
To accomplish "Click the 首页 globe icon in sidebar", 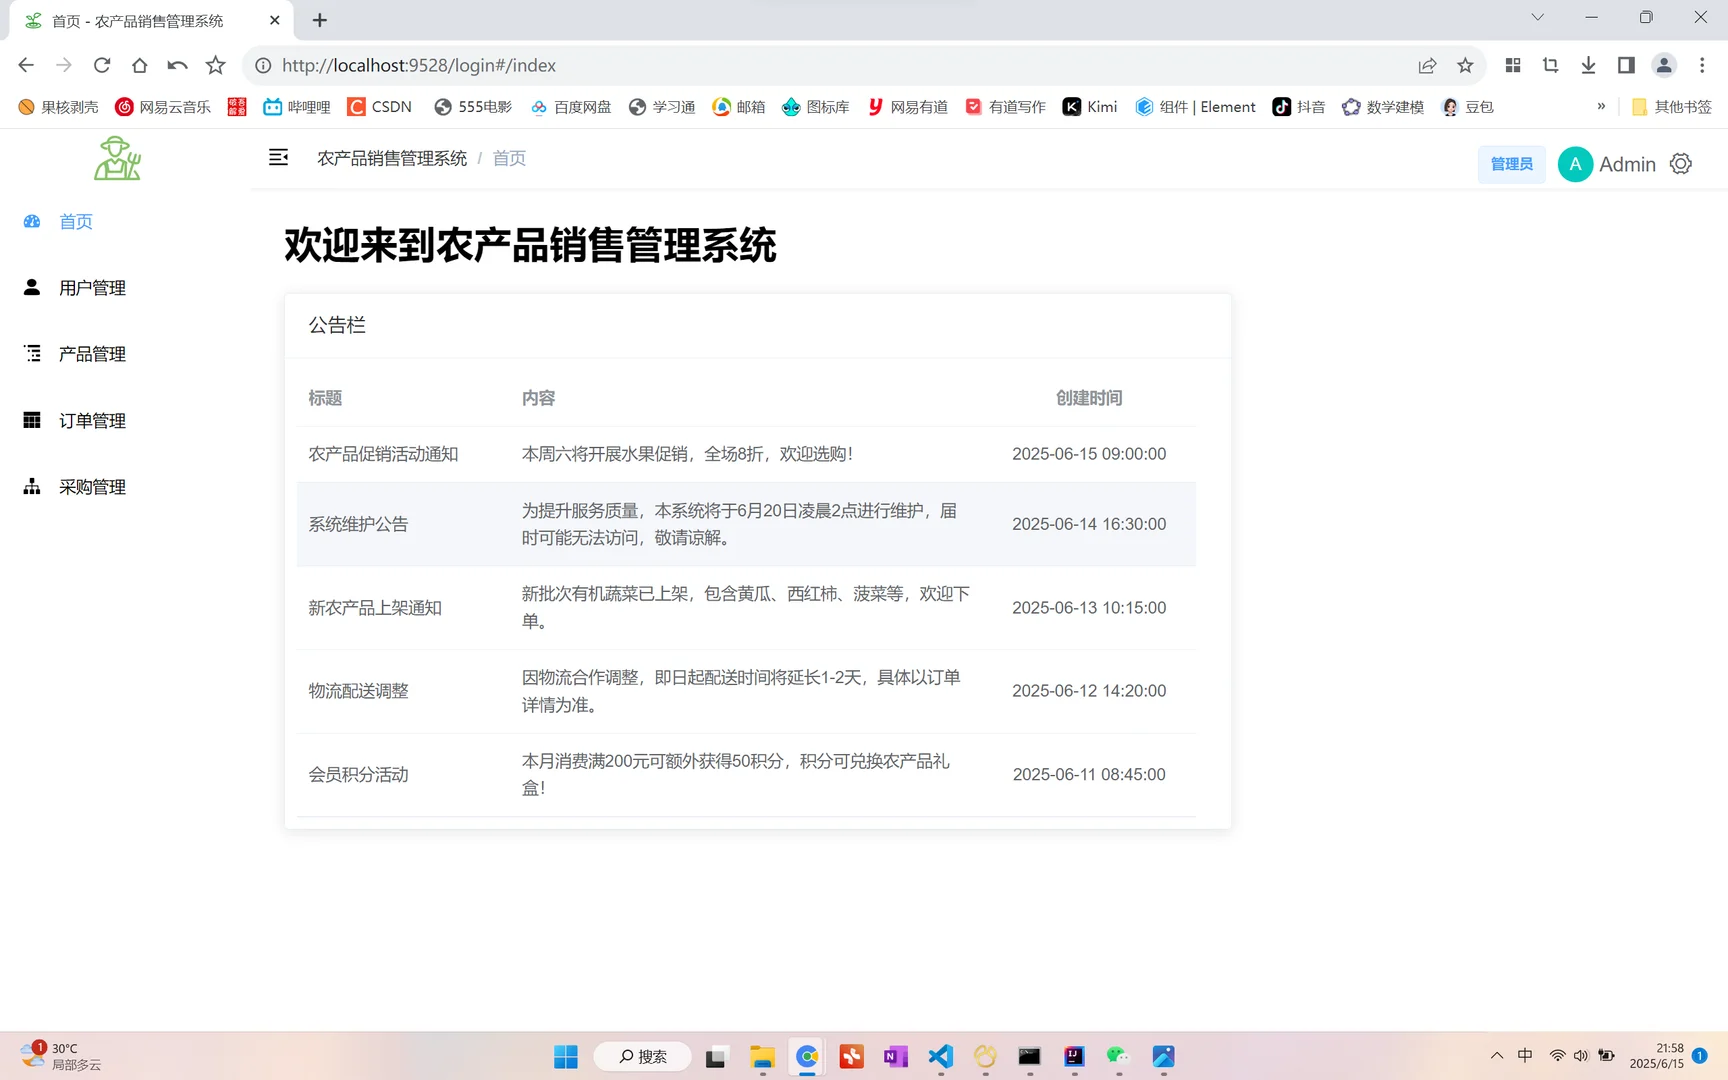I will click(31, 221).
